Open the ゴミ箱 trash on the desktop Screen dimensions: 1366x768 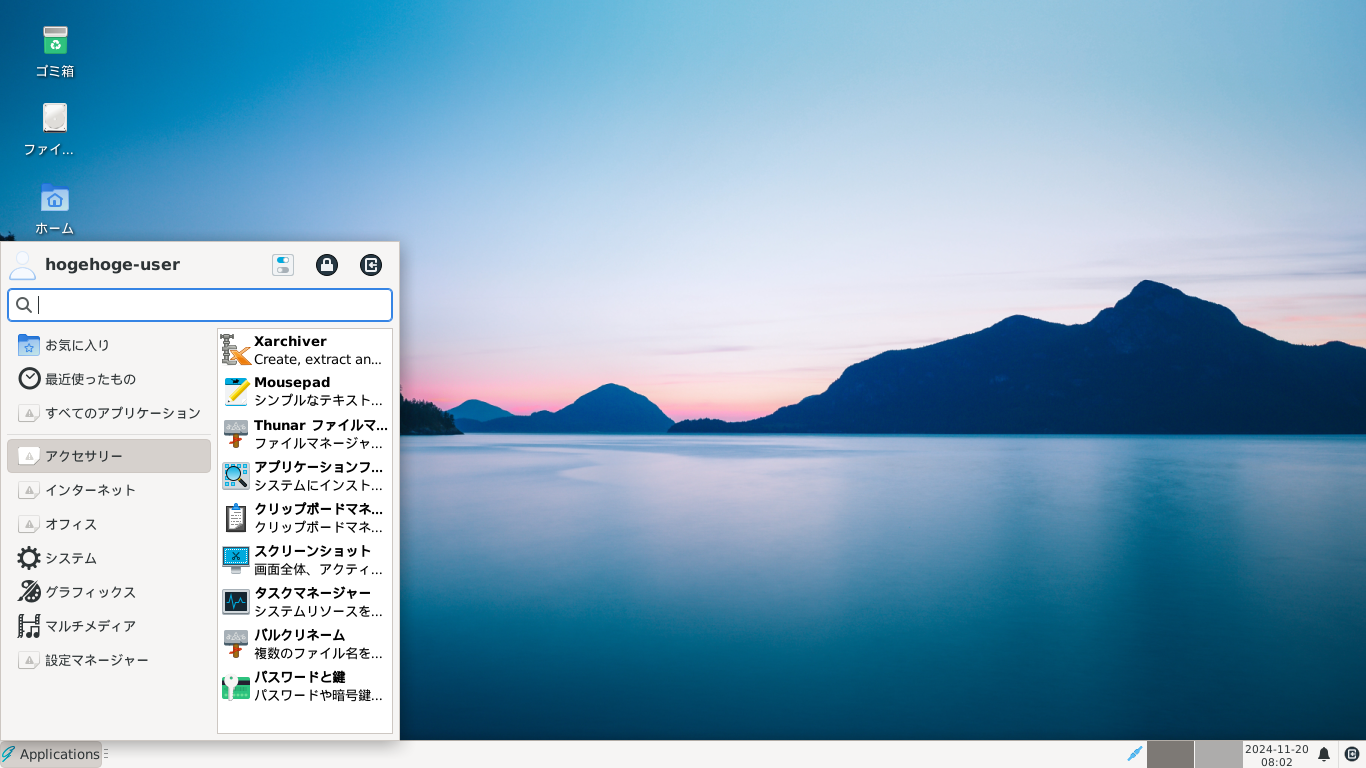[54, 48]
